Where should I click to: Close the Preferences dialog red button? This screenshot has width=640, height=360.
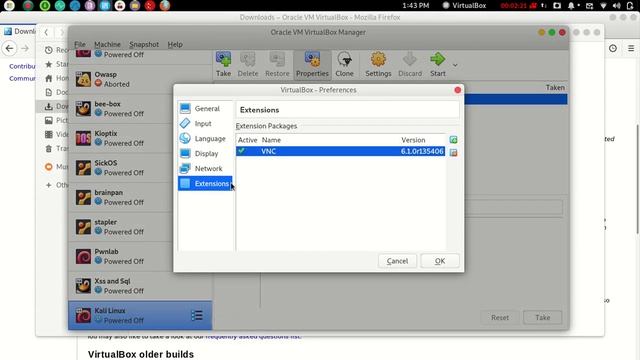(x=458, y=90)
